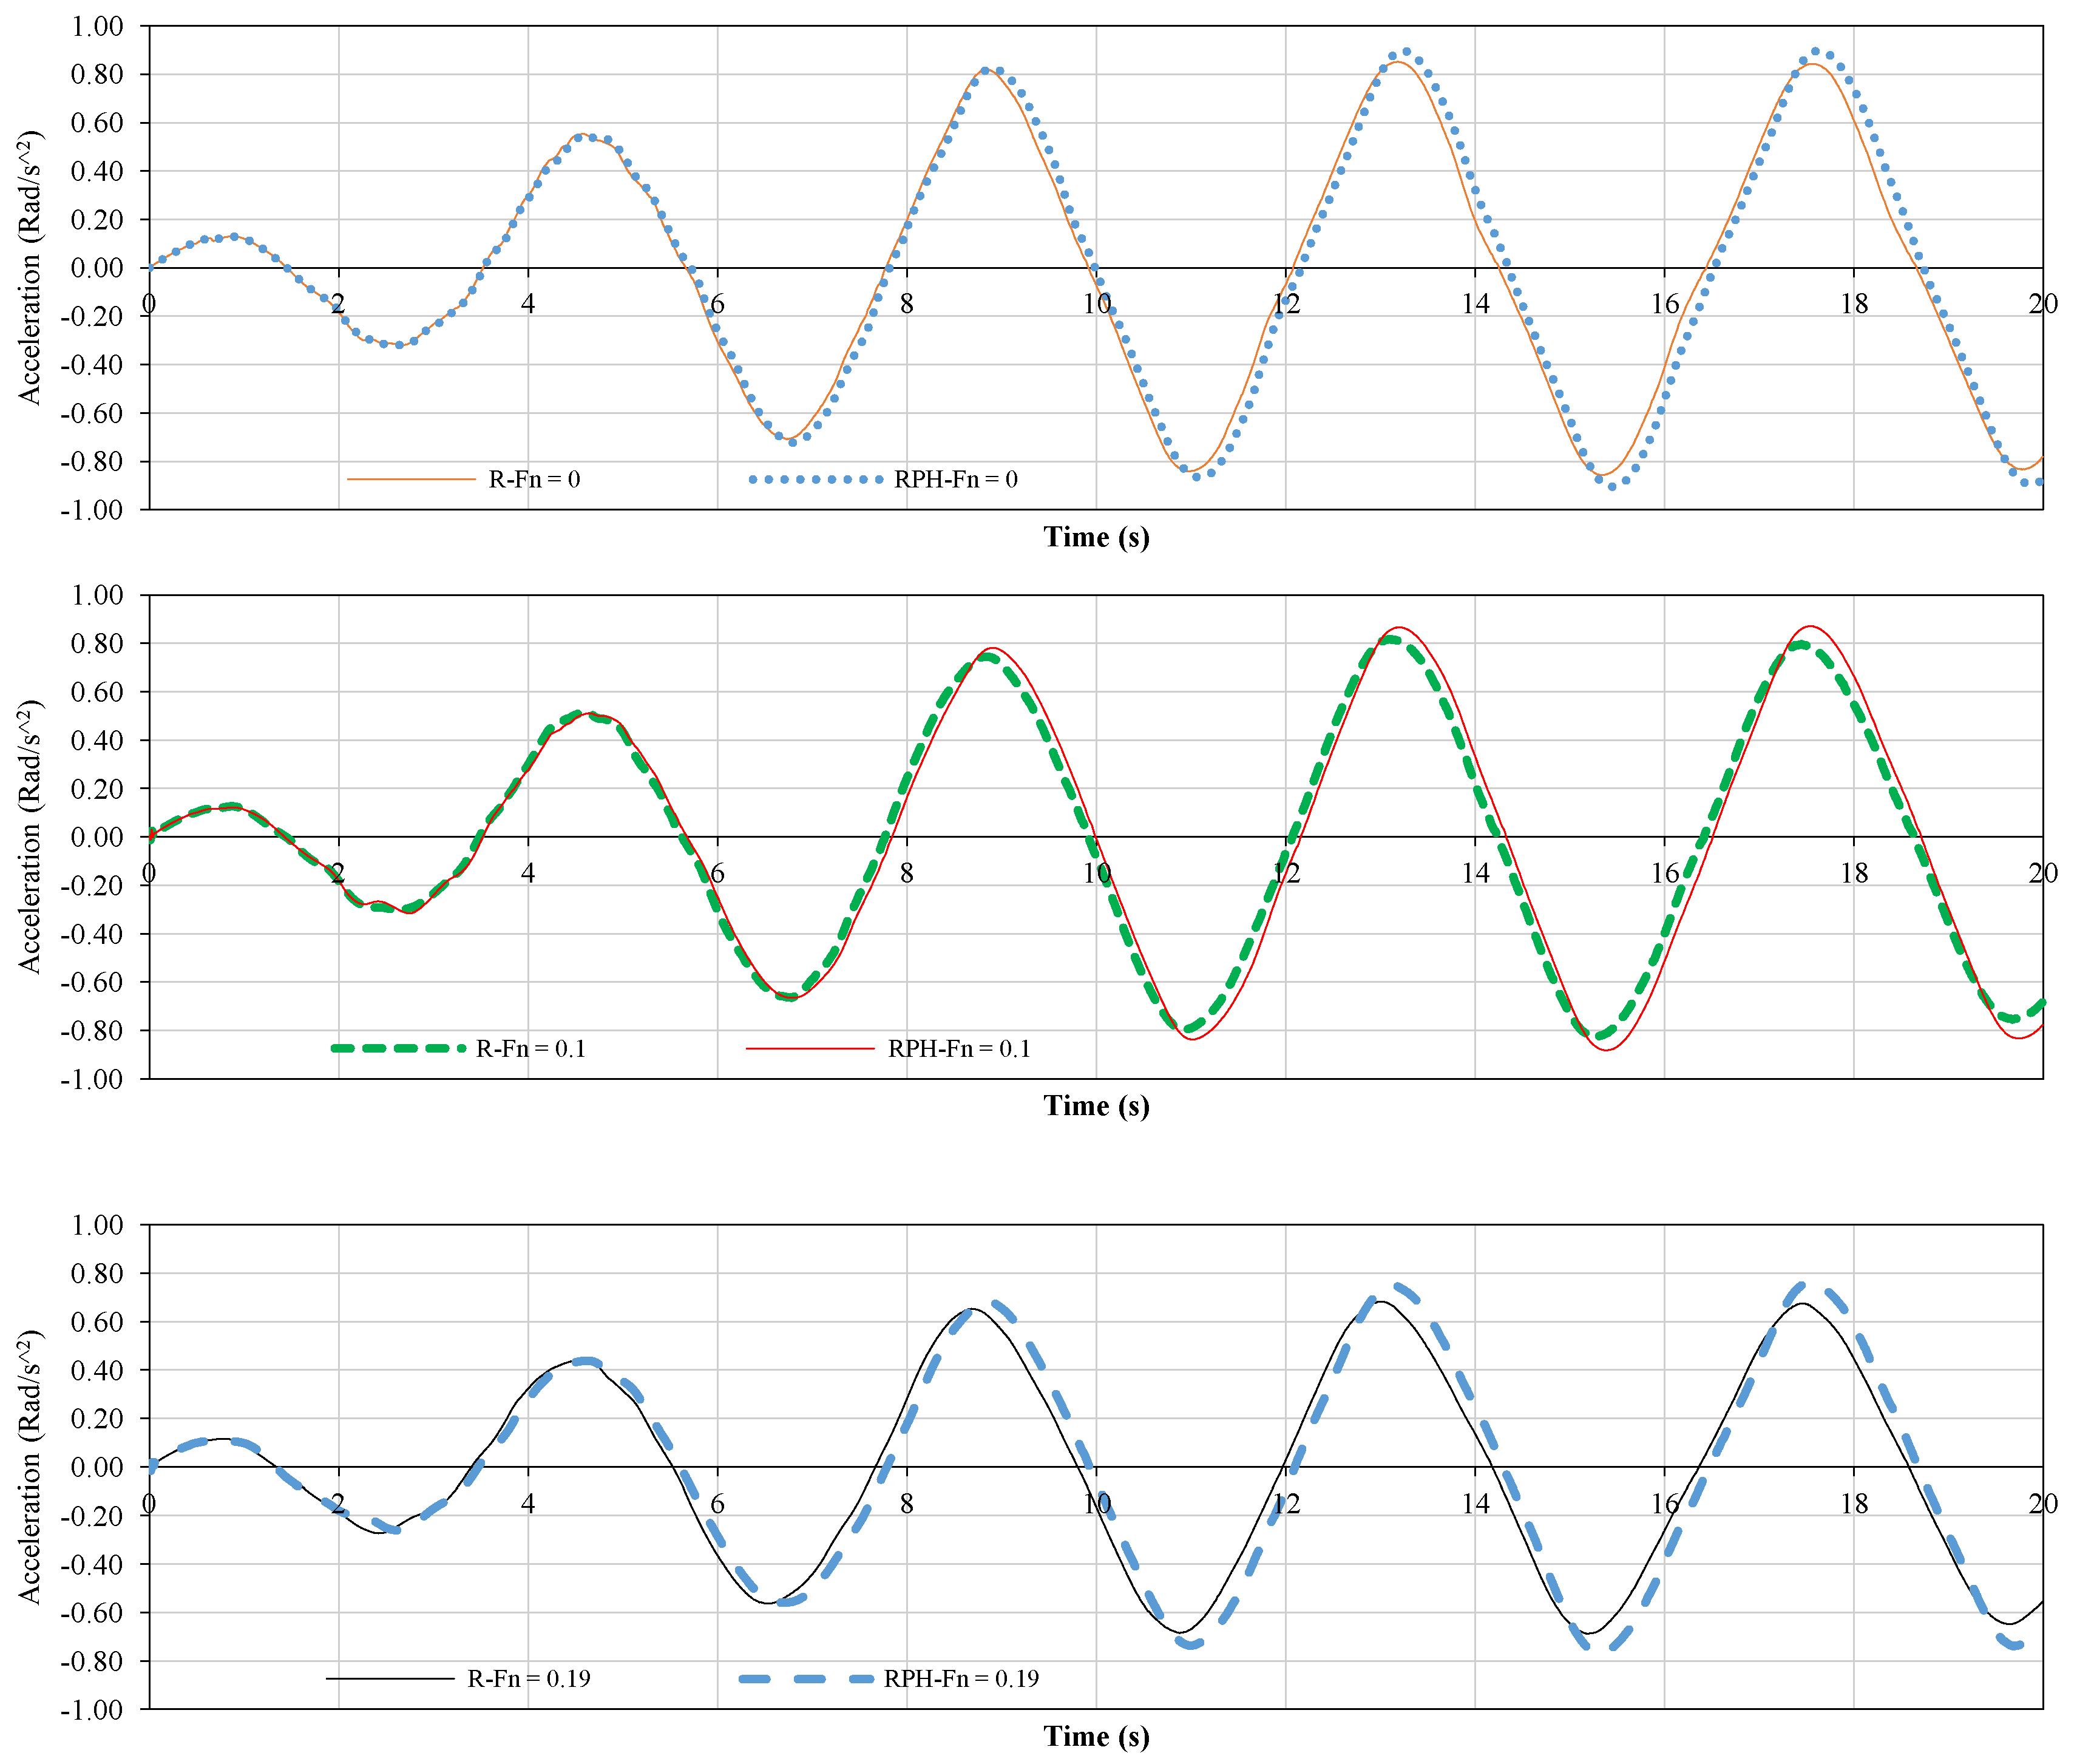The height and width of the screenshot is (1764, 2077).
Task: Click the red legend line sample in middle chart
Action: [x=810, y=1048]
